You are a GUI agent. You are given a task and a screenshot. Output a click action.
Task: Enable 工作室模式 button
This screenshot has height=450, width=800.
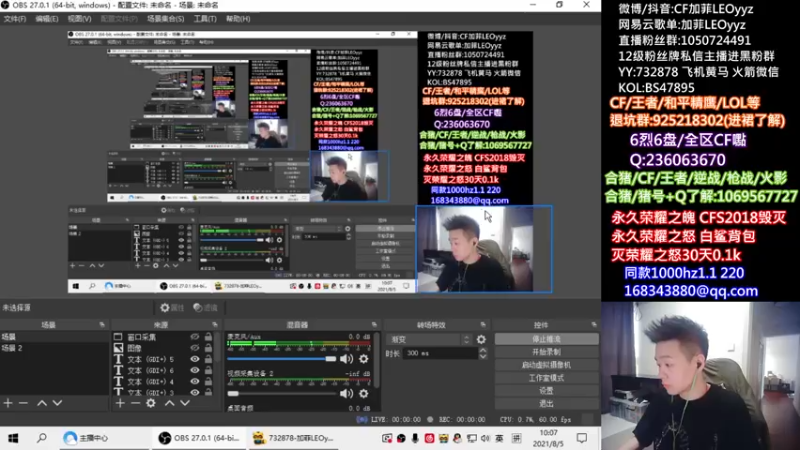click(546, 378)
